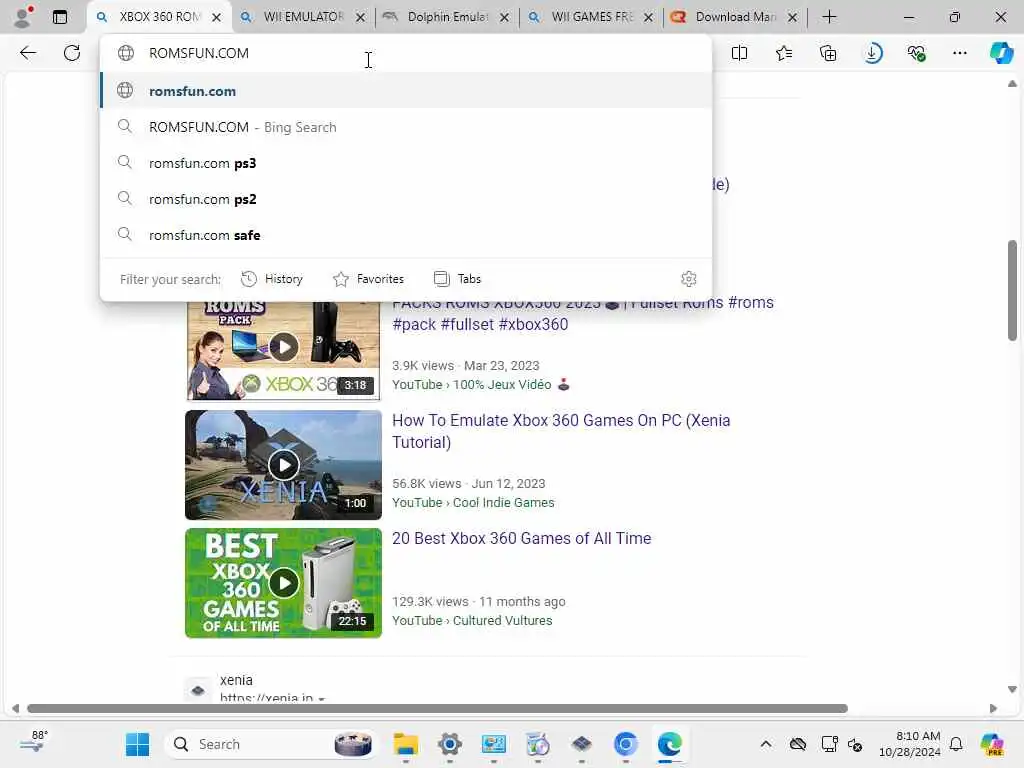
Task: Open address bar suggestion settings gear
Action: (x=688, y=279)
